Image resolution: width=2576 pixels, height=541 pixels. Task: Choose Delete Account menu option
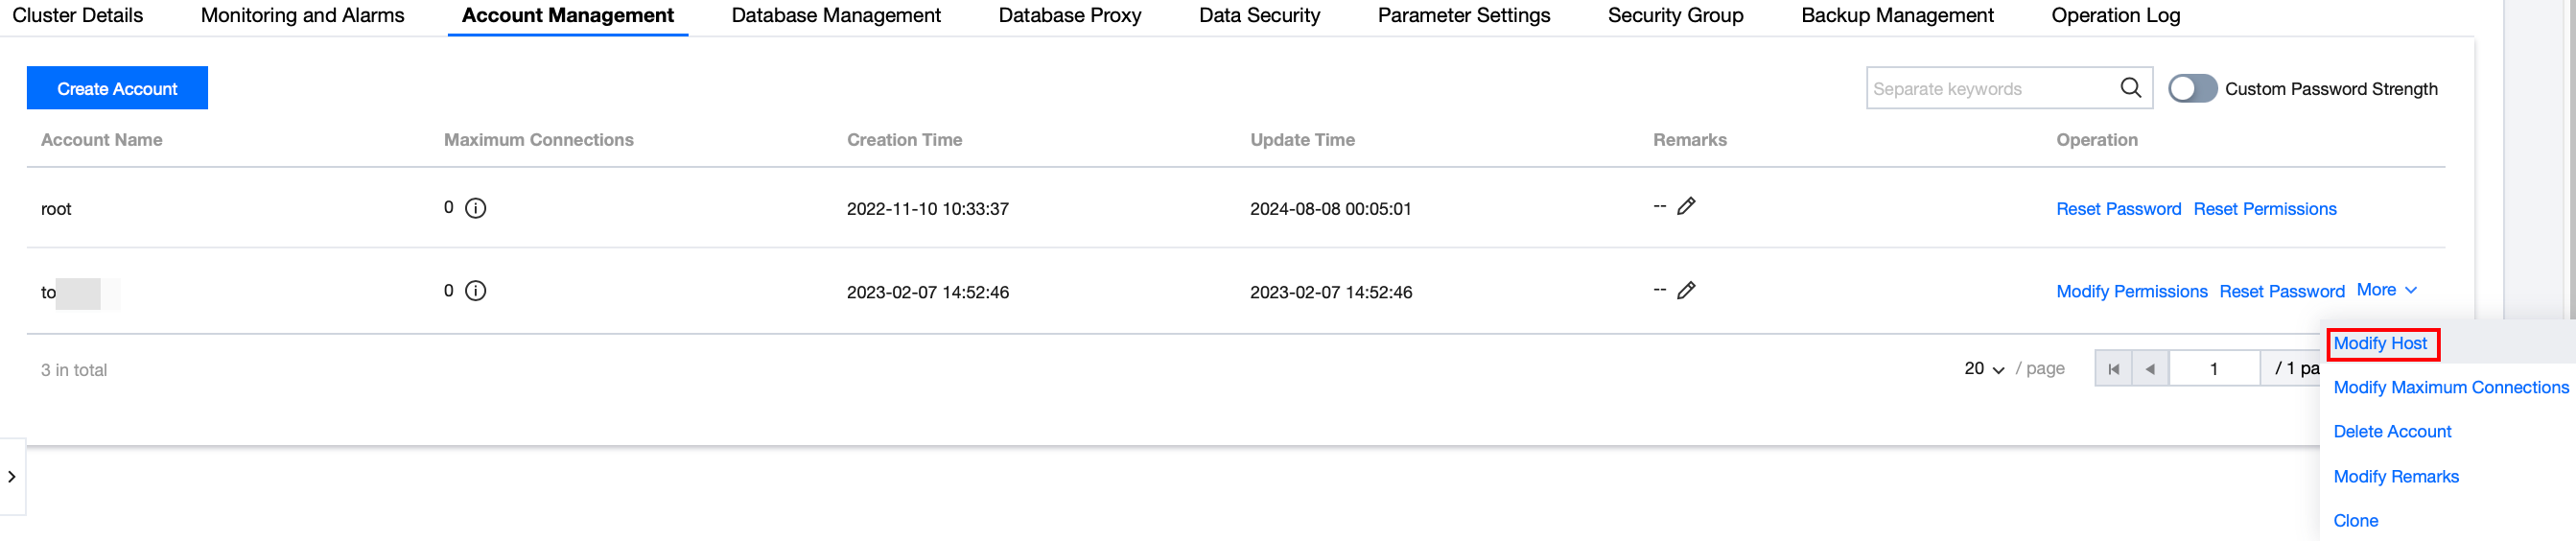(x=2392, y=432)
